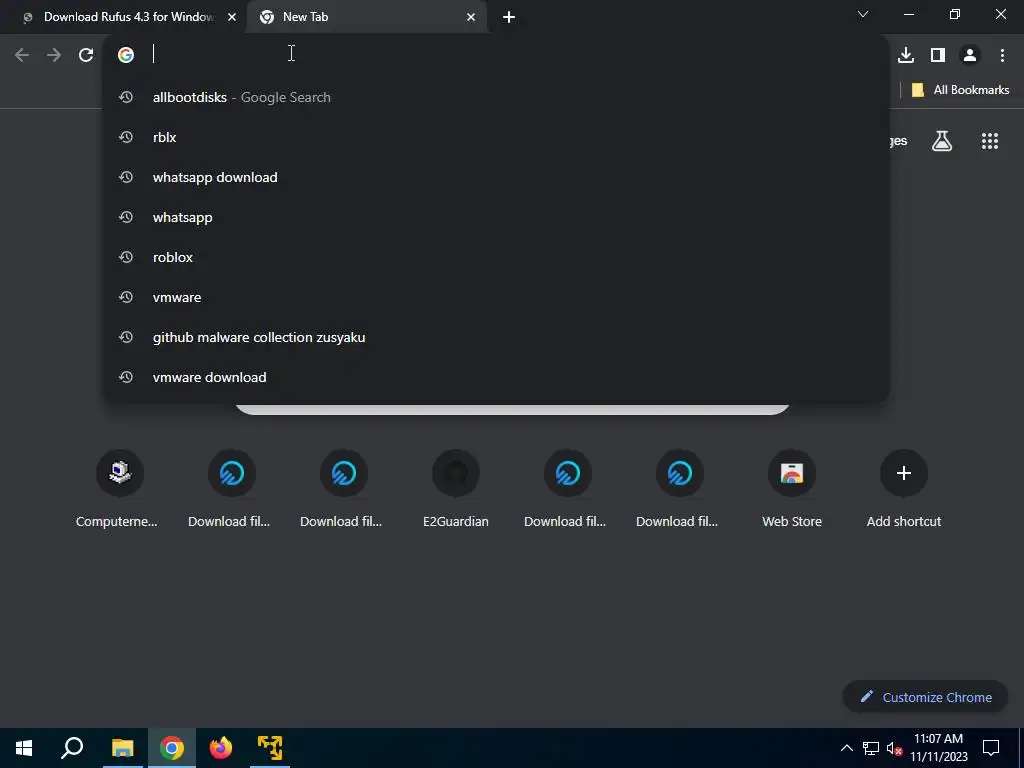Toggle the side panel icon
The image size is (1024, 768).
pos(938,55)
